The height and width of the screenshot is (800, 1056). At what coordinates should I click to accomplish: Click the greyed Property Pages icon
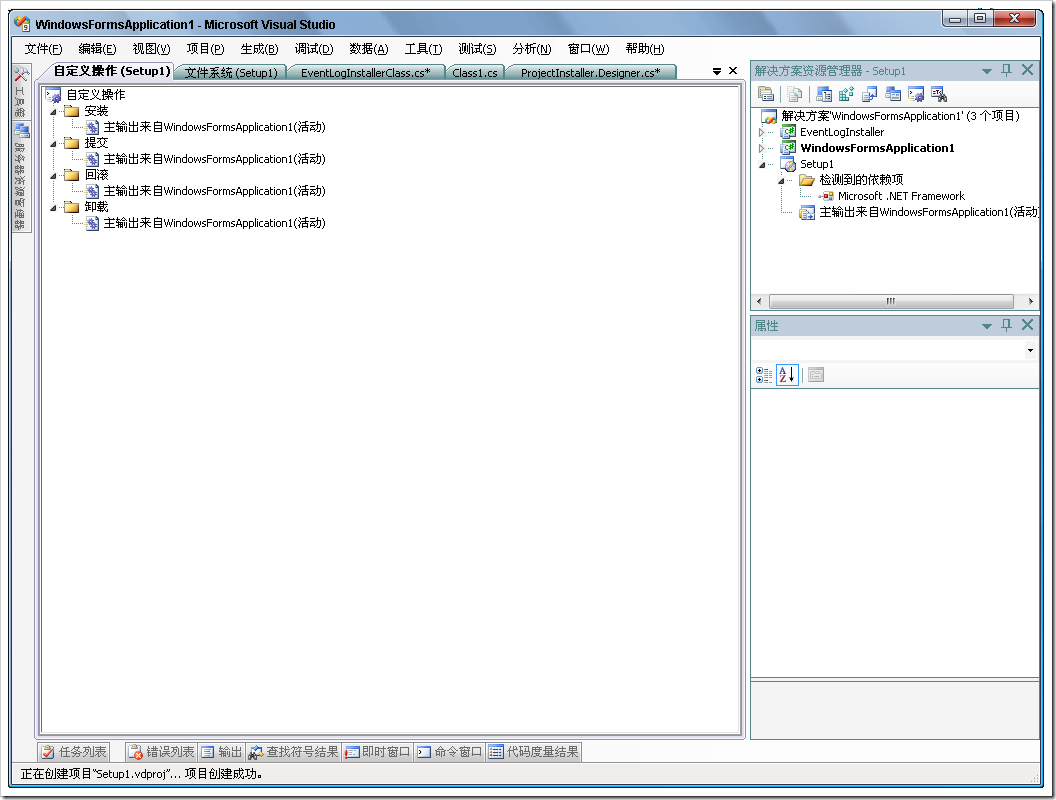816,375
